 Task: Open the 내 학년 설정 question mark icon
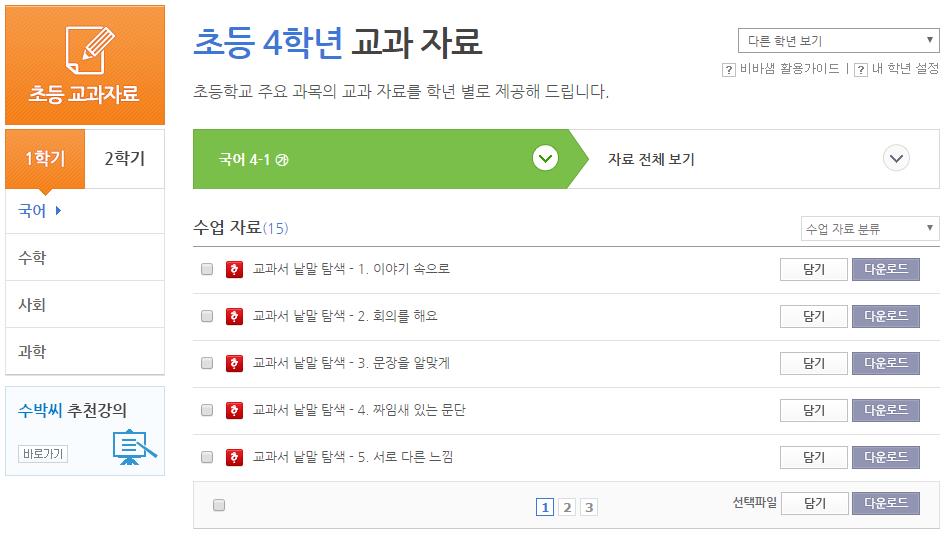point(860,70)
